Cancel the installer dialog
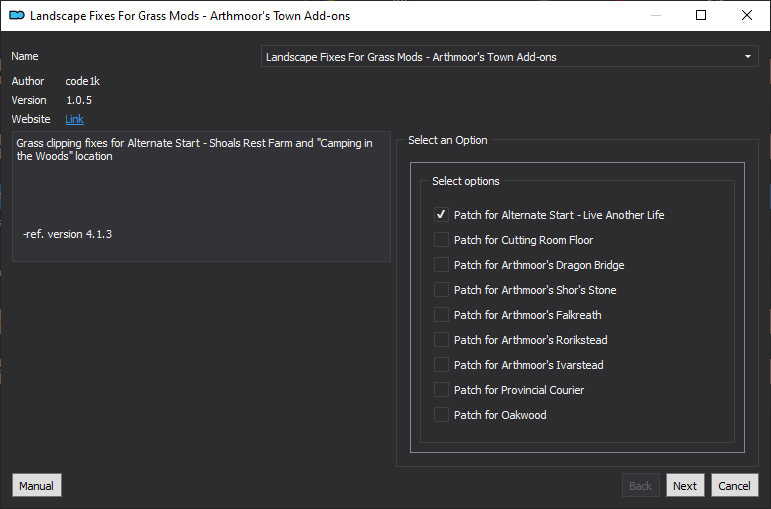Image resolution: width=771 pixels, height=509 pixels. tap(735, 486)
